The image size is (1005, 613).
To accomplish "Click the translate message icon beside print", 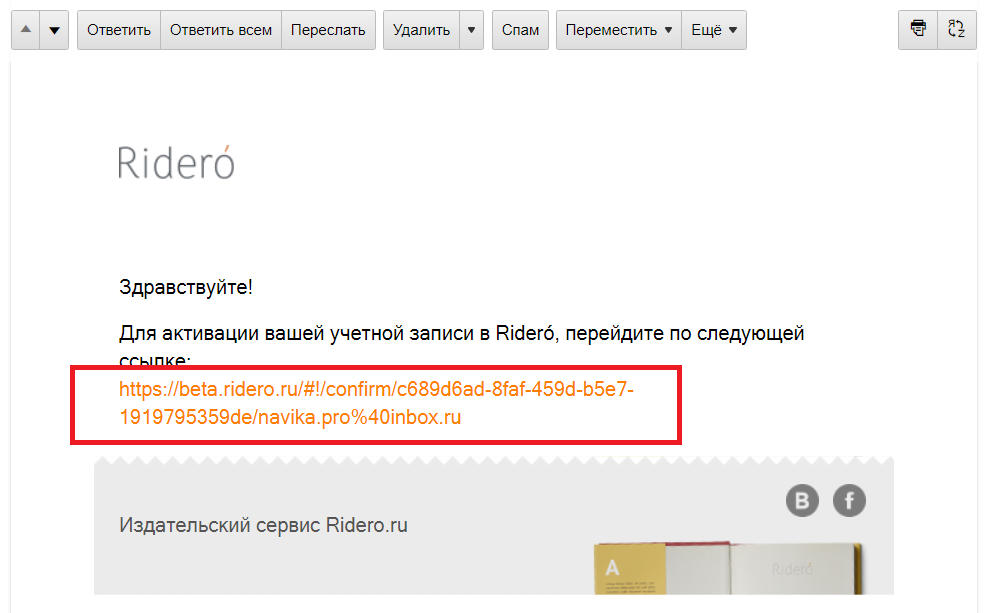I will click(x=956, y=30).
